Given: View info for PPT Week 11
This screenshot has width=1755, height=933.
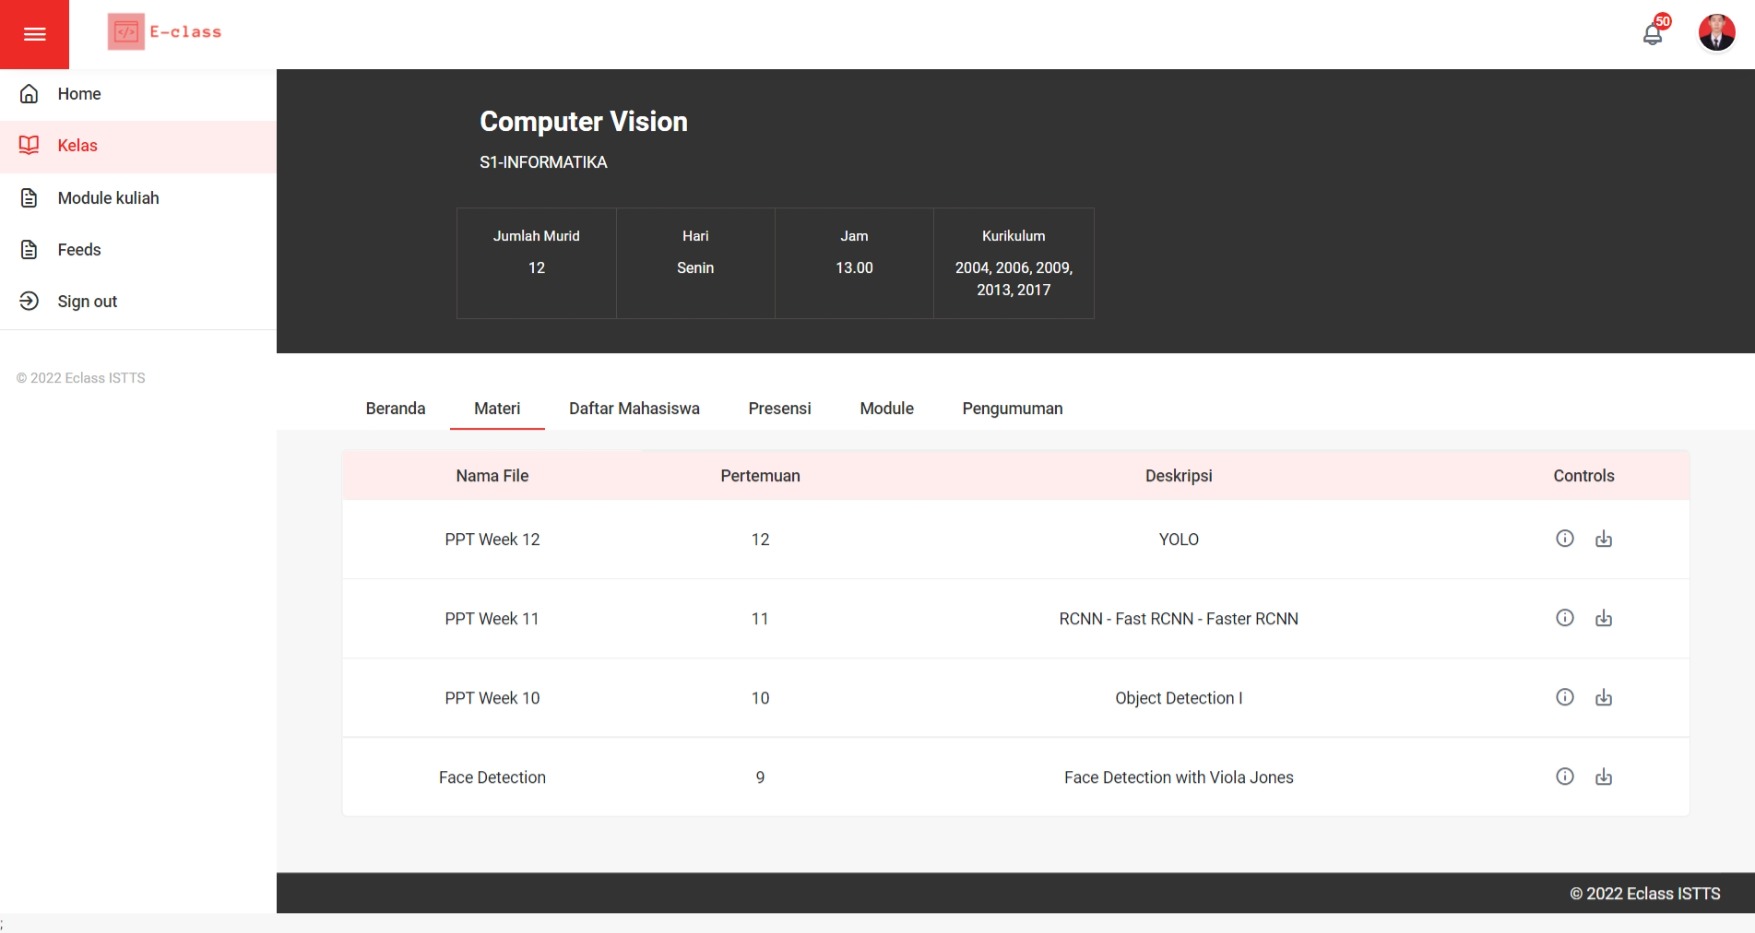Looking at the screenshot, I should coord(1565,618).
